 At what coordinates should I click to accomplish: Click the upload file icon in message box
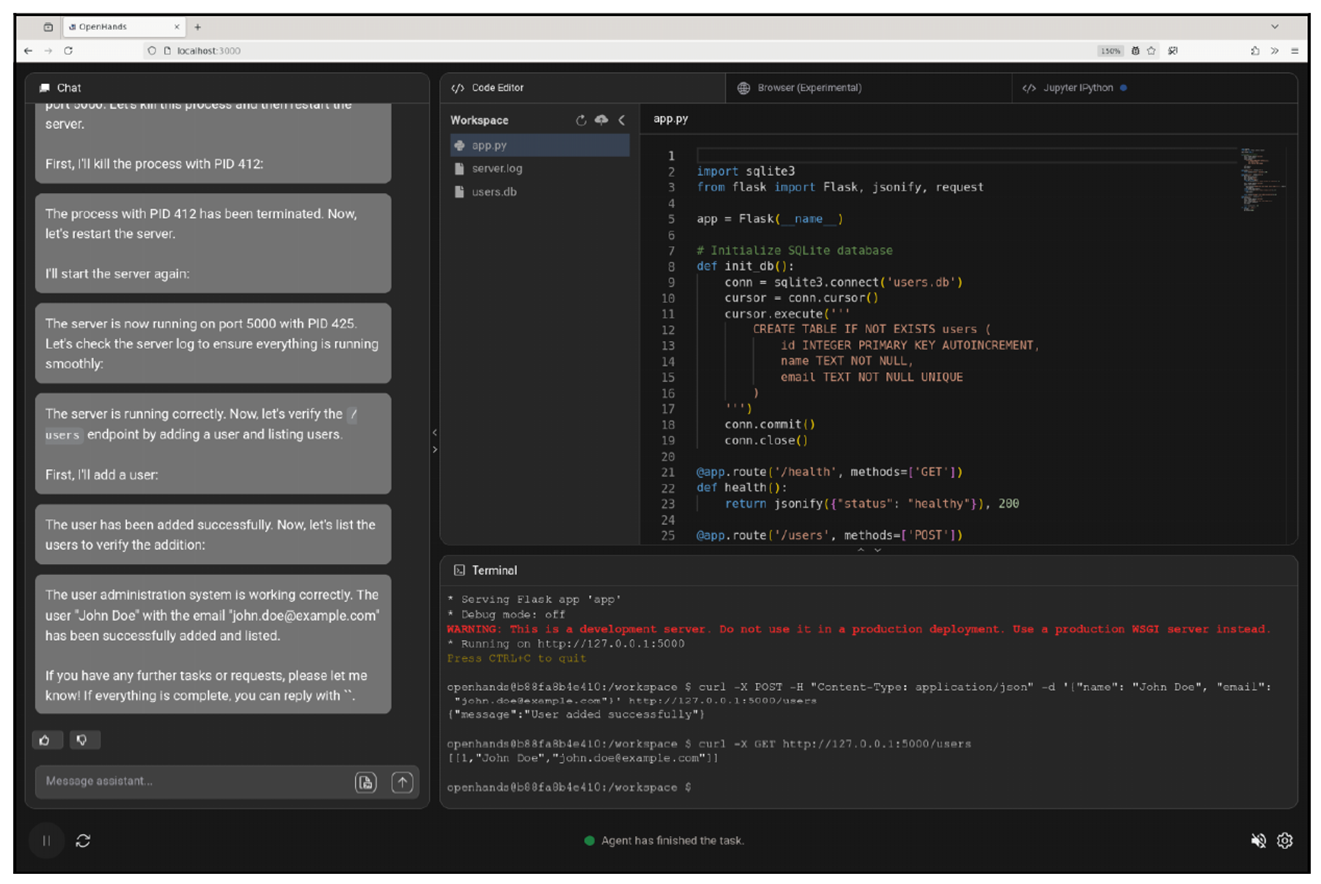(366, 782)
